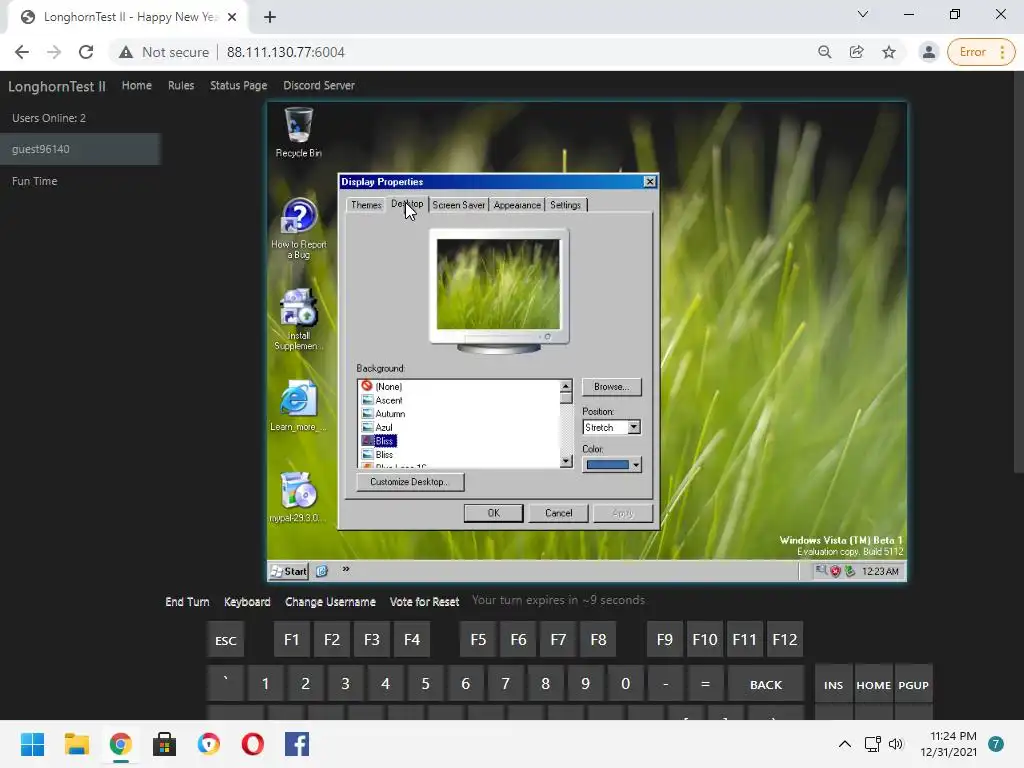Open Learn_more Internet Explorer shortcut
The height and width of the screenshot is (768, 1024).
[x=298, y=406]
